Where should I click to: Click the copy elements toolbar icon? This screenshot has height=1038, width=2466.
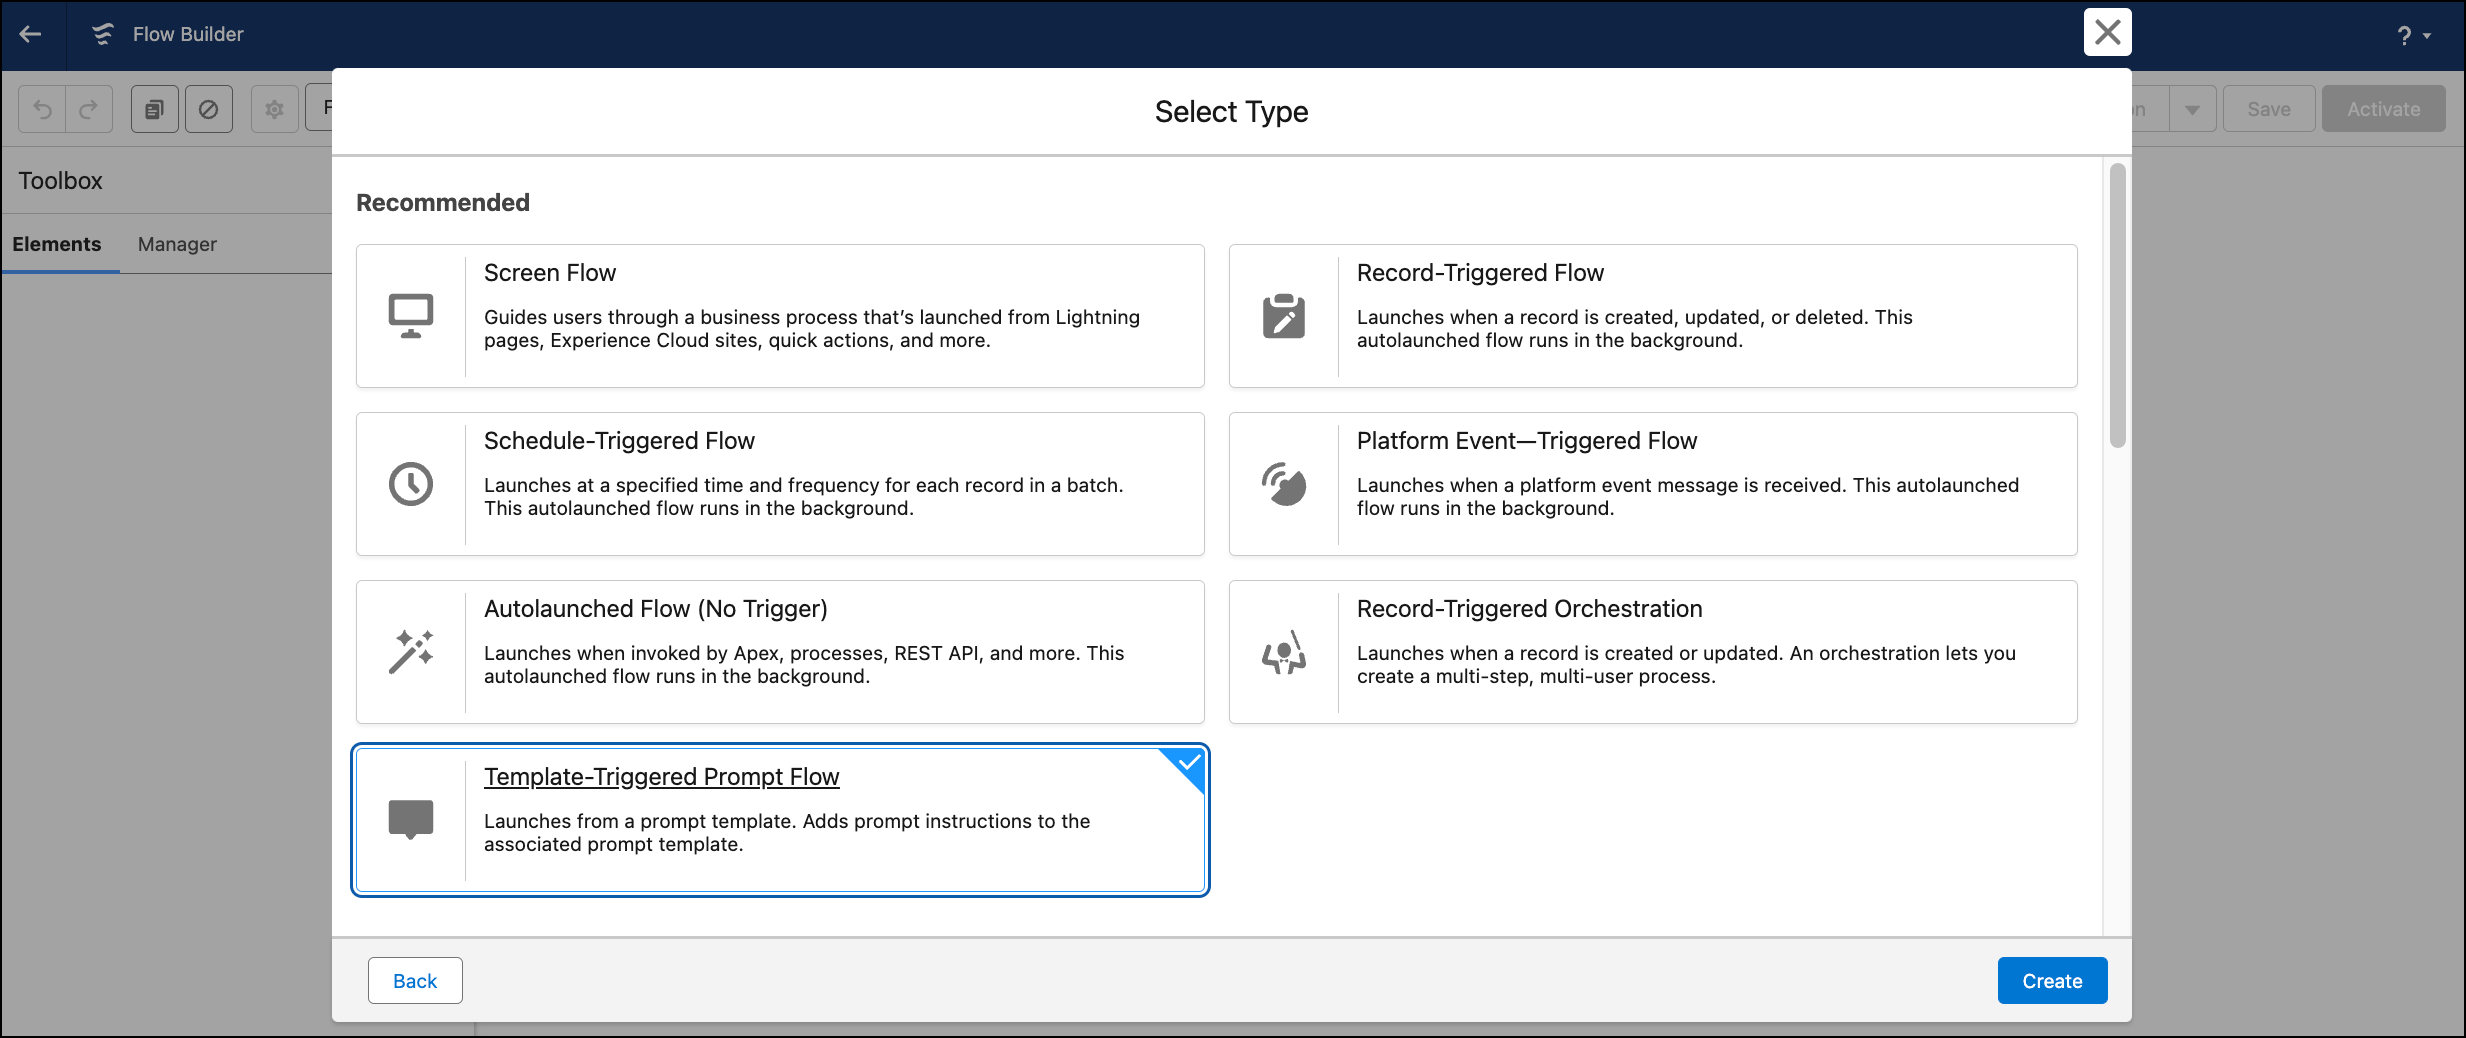pyautogui.click(x=155, y=109)
